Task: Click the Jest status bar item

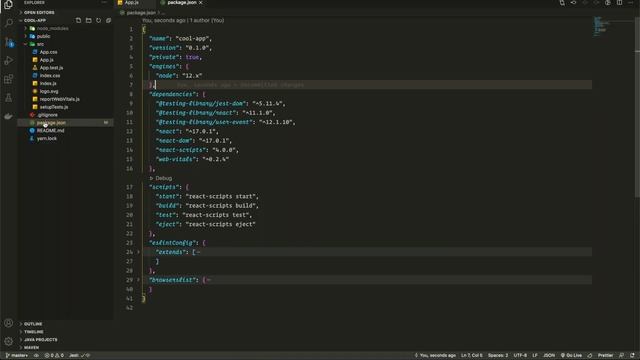Action: [x=79, y=356]
